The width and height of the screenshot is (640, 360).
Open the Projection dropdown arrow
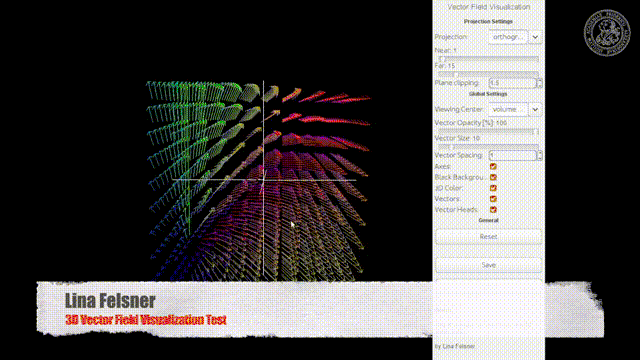tap(535, 37)
